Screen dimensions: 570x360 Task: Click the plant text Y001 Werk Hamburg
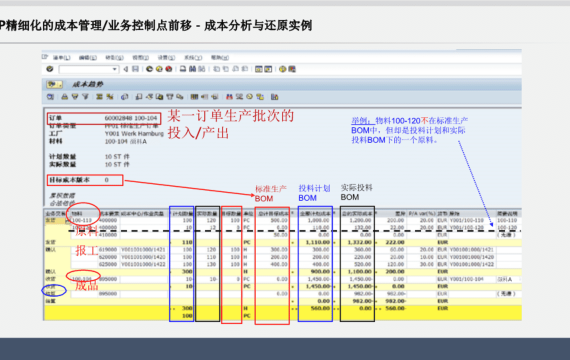134,134
